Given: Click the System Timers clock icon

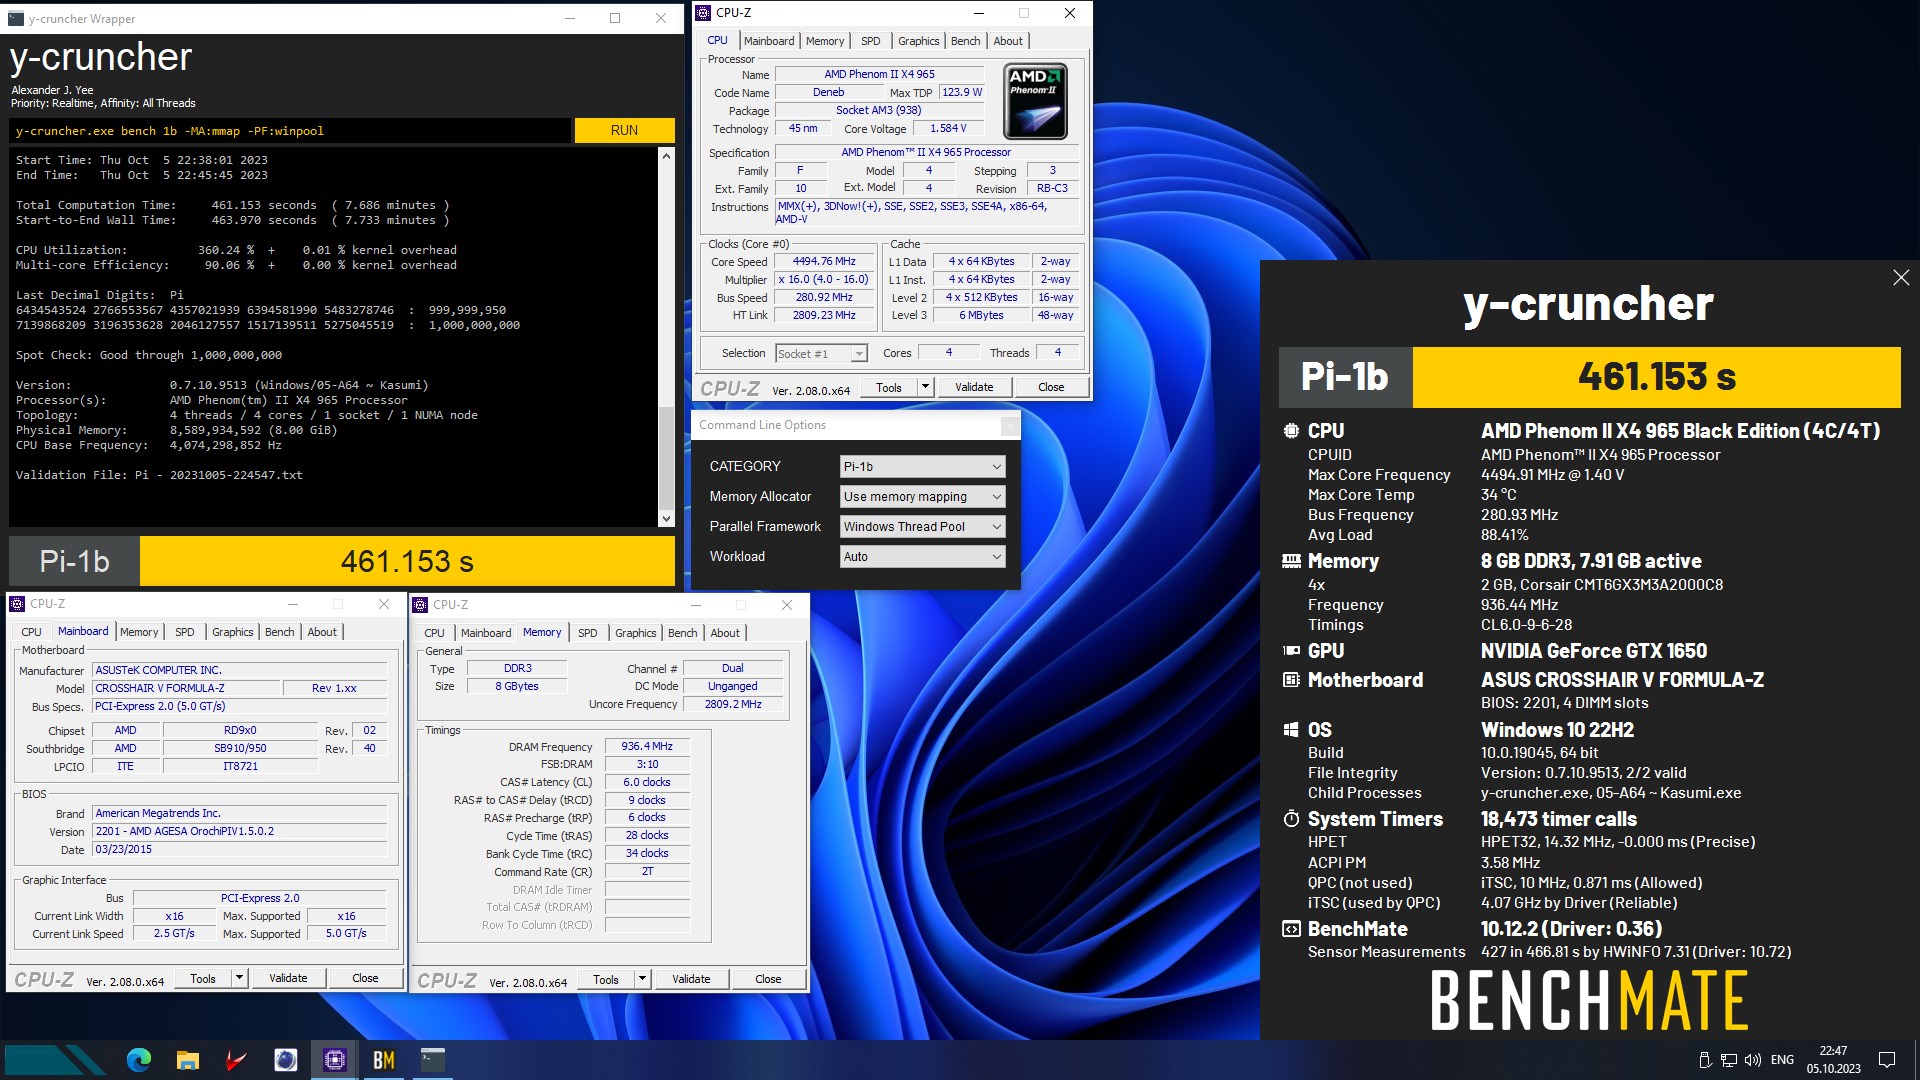Looking at the screenshot, I should click(1291, 819).
